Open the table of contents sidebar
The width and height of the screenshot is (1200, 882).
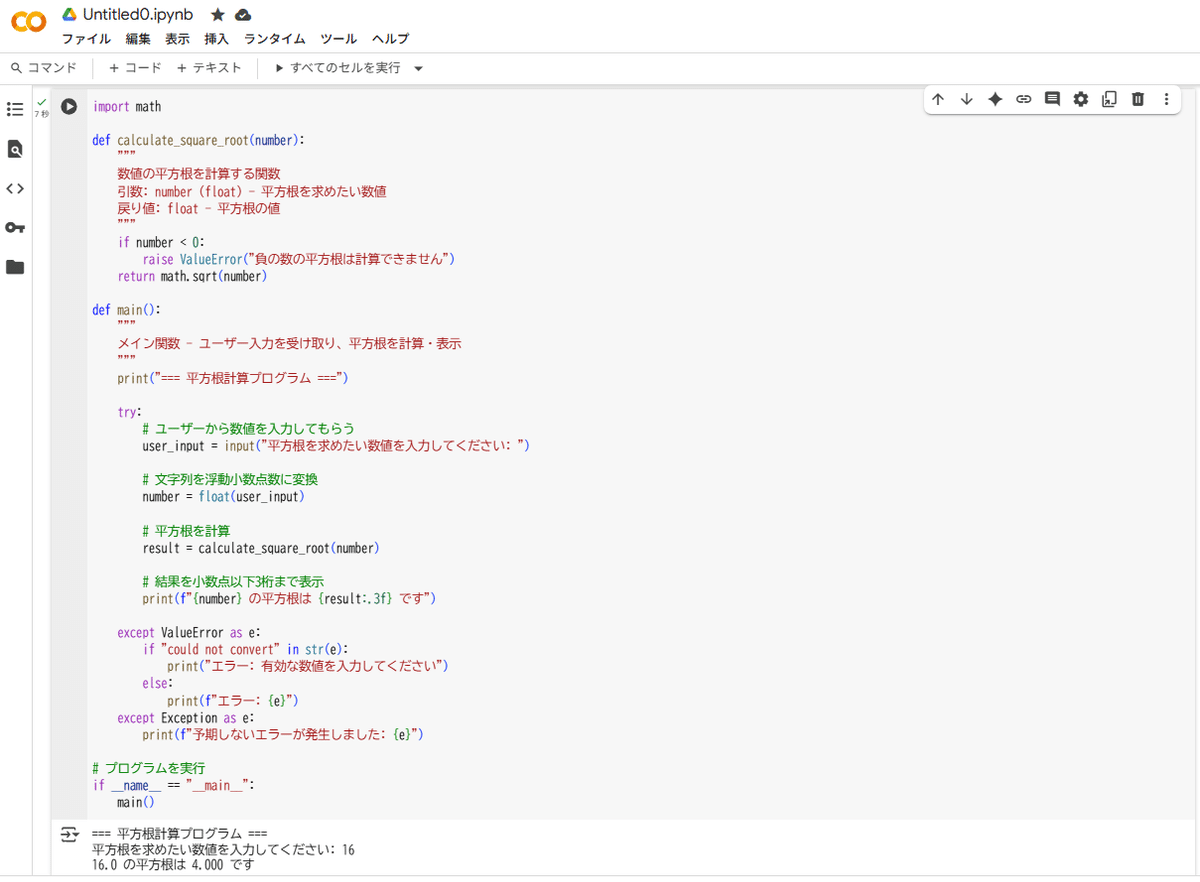click(x=14, y=109)
